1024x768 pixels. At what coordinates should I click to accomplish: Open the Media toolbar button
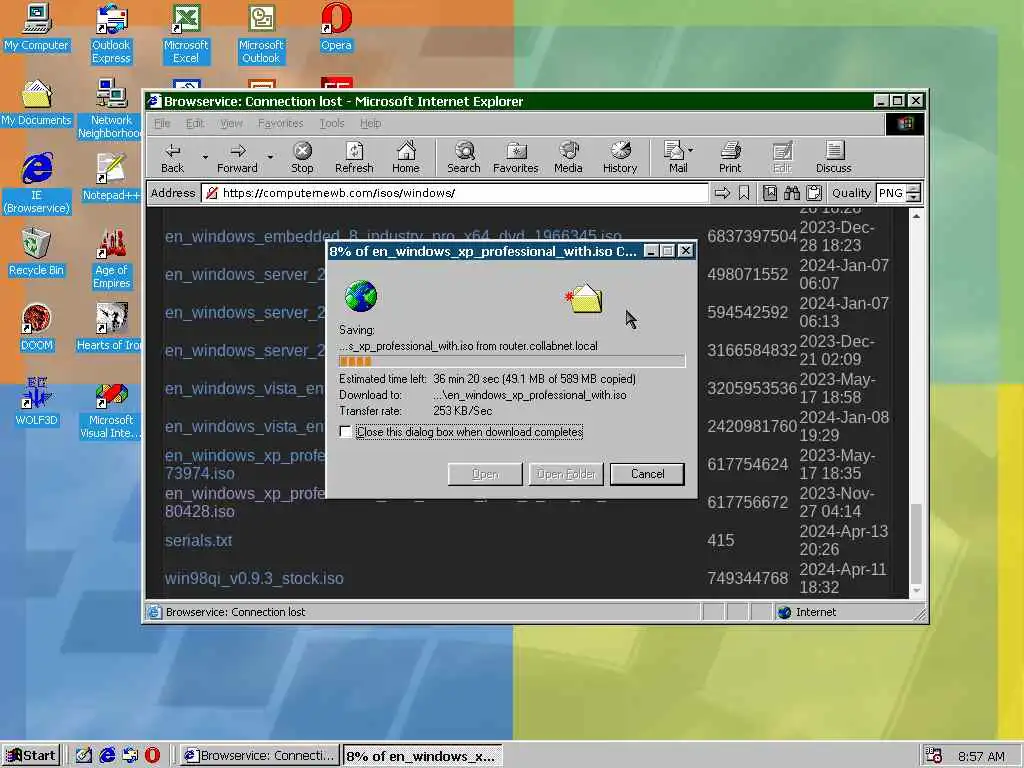click(568, 157)
